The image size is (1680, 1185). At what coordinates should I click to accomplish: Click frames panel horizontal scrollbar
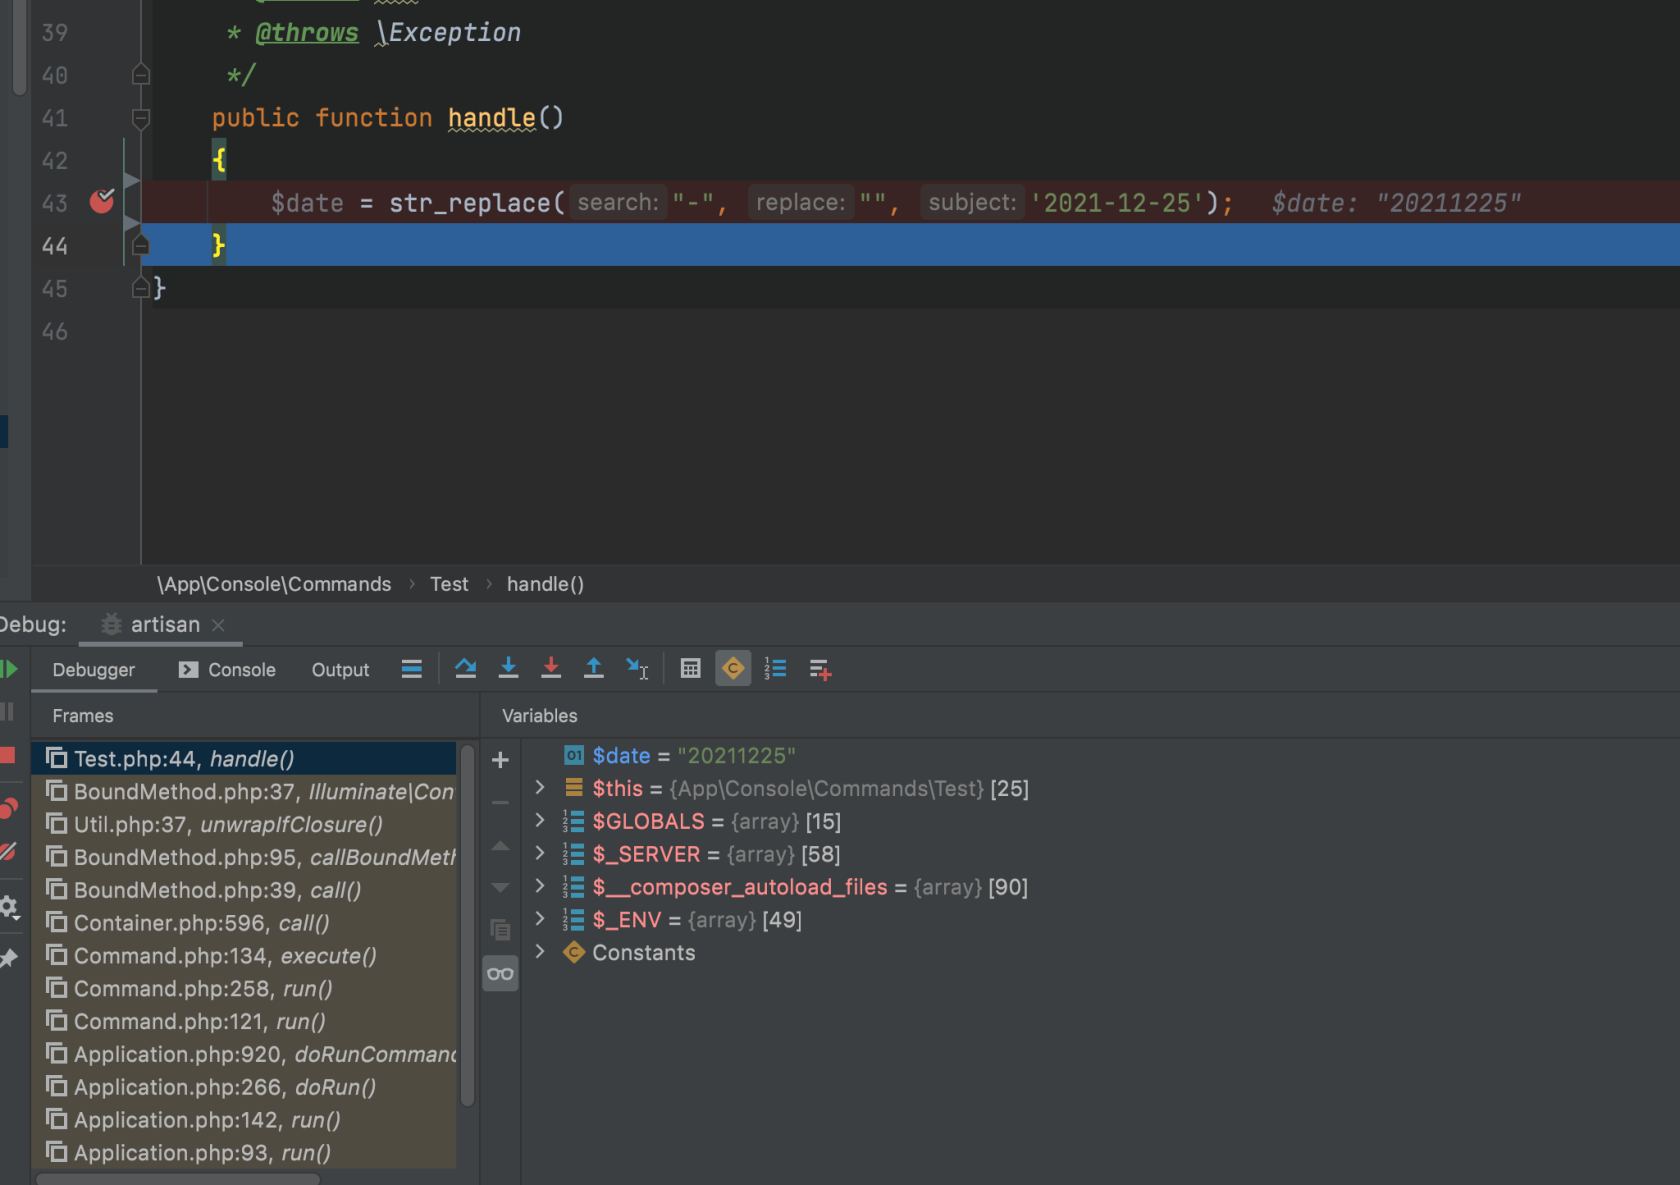(179, 1179)
